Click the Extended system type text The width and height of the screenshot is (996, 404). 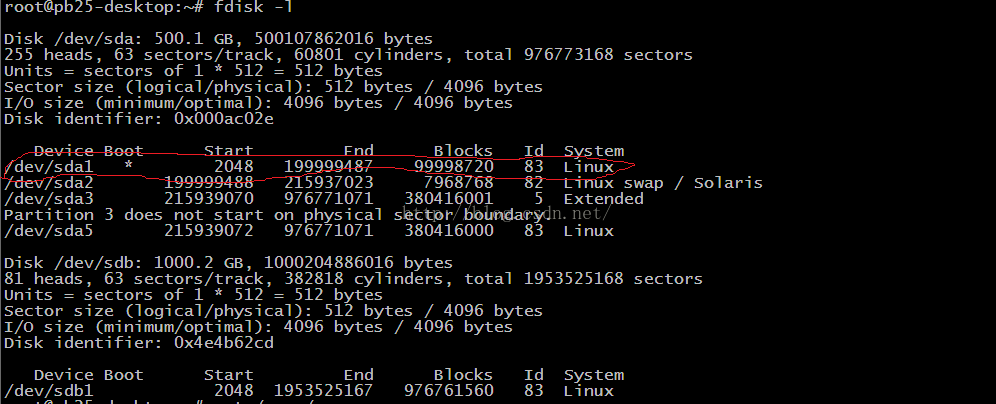click(603, 199)
